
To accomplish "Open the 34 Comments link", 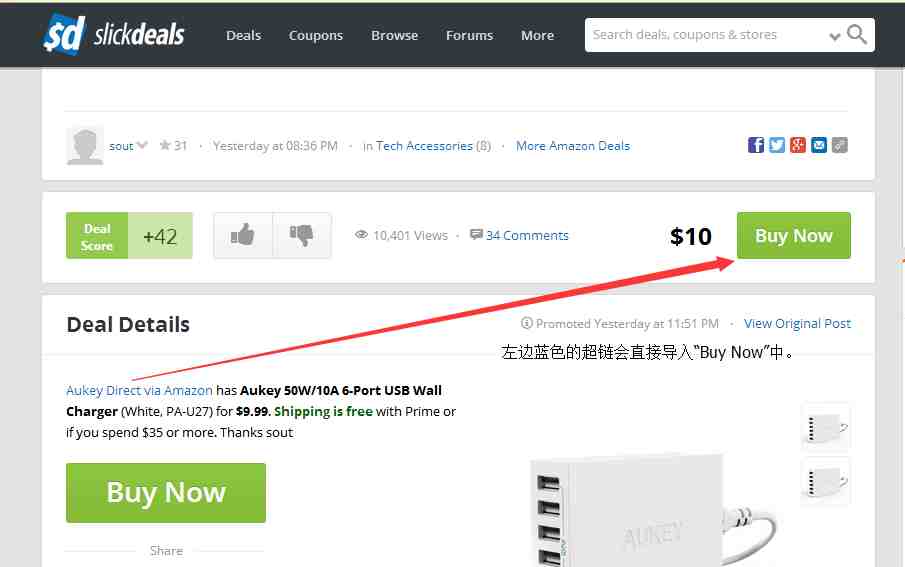I will point(527,235).
